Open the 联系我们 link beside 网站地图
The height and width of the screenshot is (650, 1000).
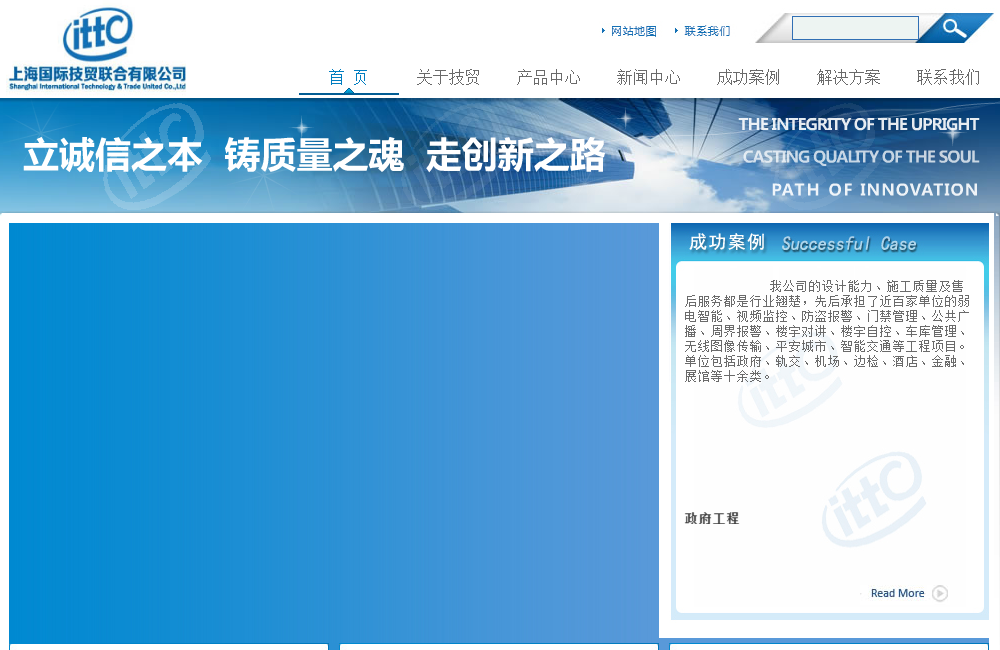[707, 31]
